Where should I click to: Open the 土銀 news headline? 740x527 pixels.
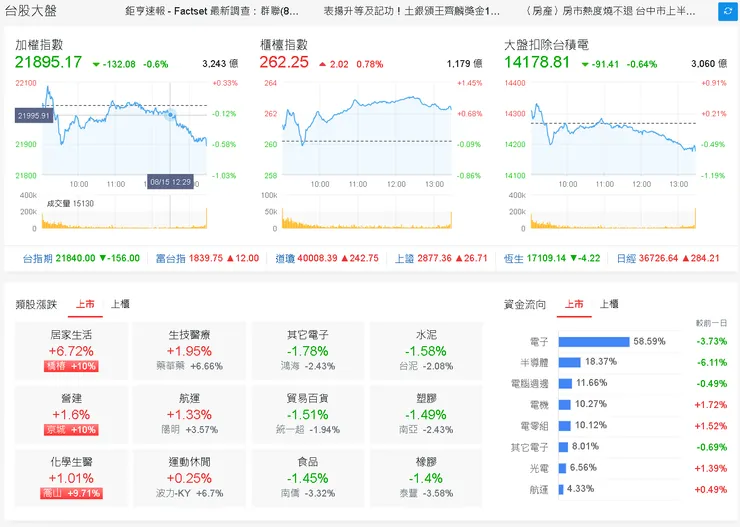pyautogui.click(x=412, y=11)
